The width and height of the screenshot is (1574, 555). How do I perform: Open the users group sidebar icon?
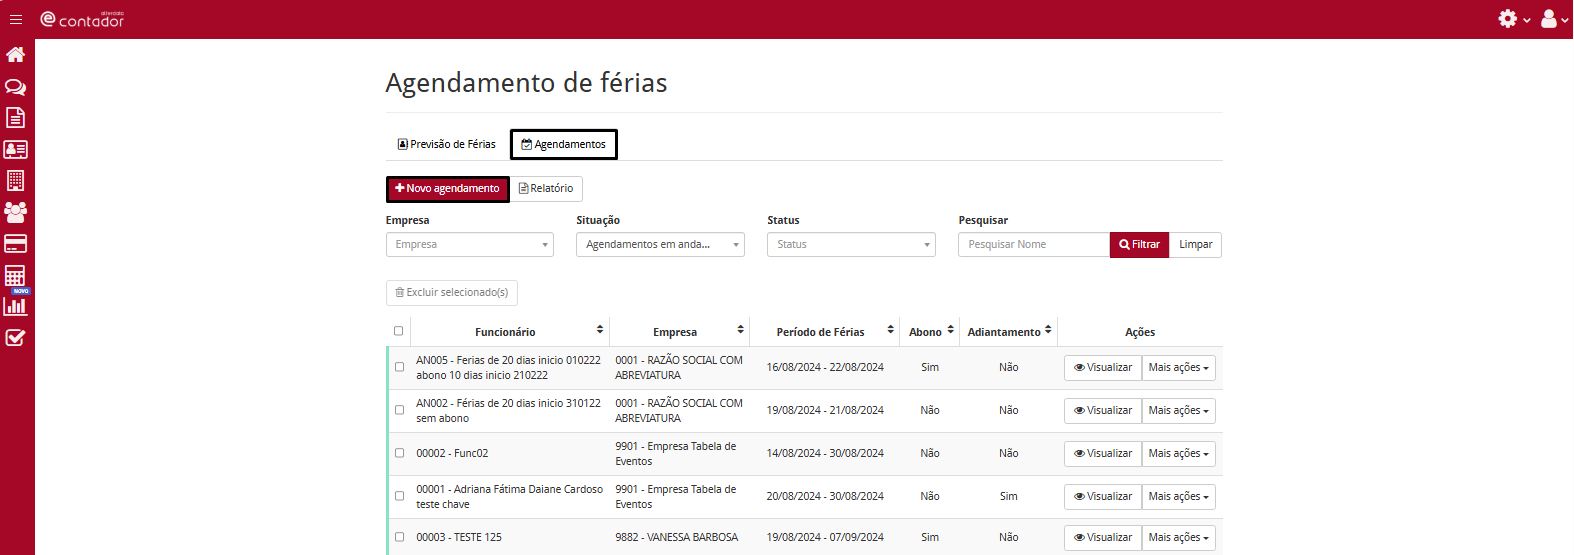pos(16,212)
